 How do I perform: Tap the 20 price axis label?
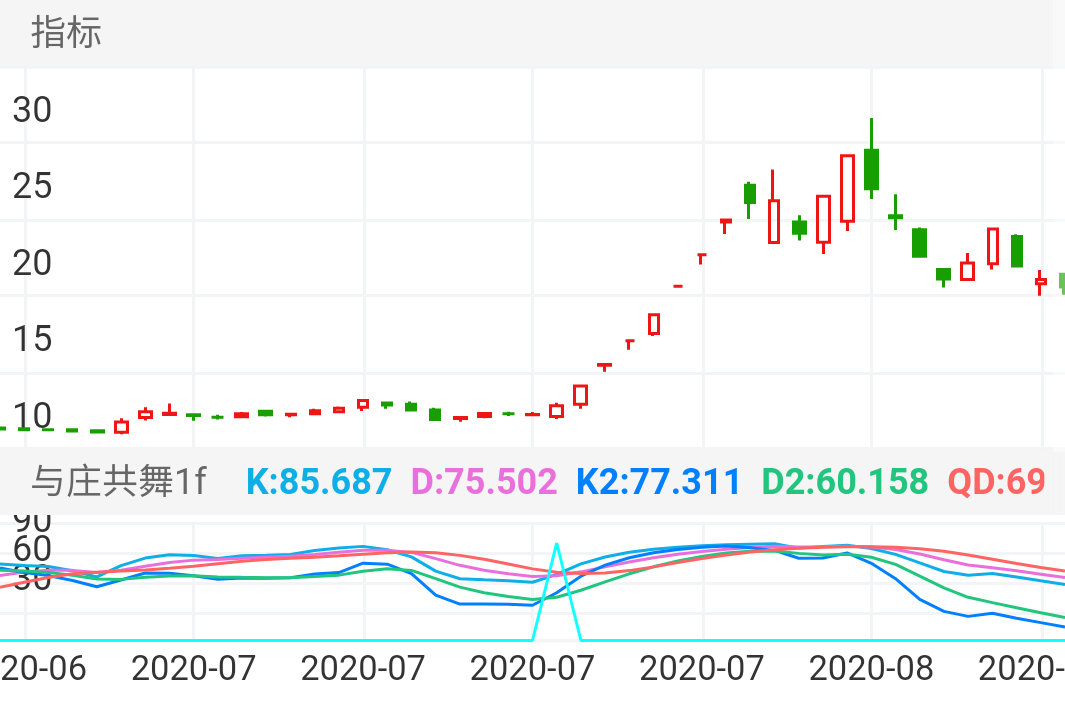click(32, 263)
